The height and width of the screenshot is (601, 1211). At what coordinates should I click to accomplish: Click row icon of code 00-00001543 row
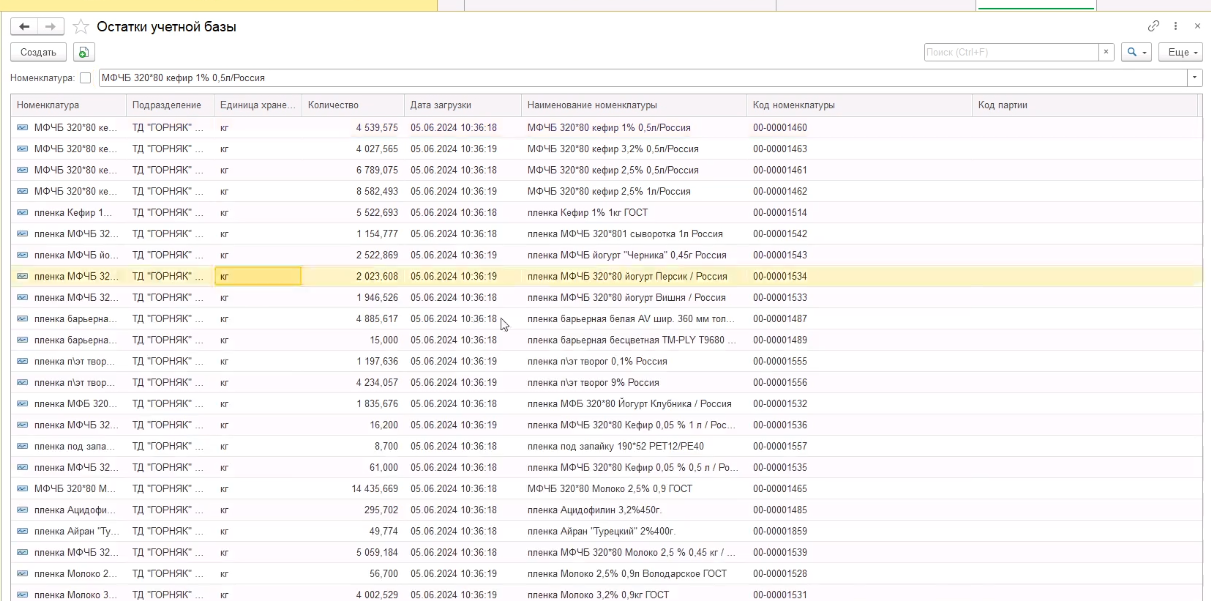[x=23, y=255]
